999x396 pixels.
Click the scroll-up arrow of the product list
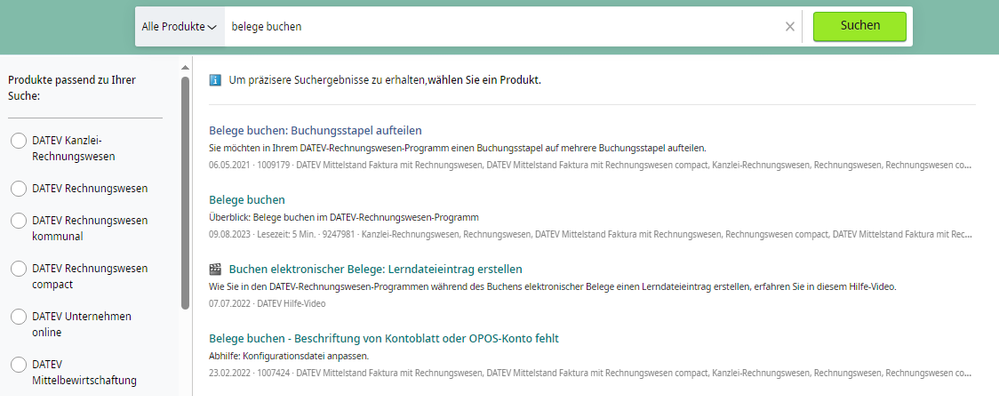185,67
